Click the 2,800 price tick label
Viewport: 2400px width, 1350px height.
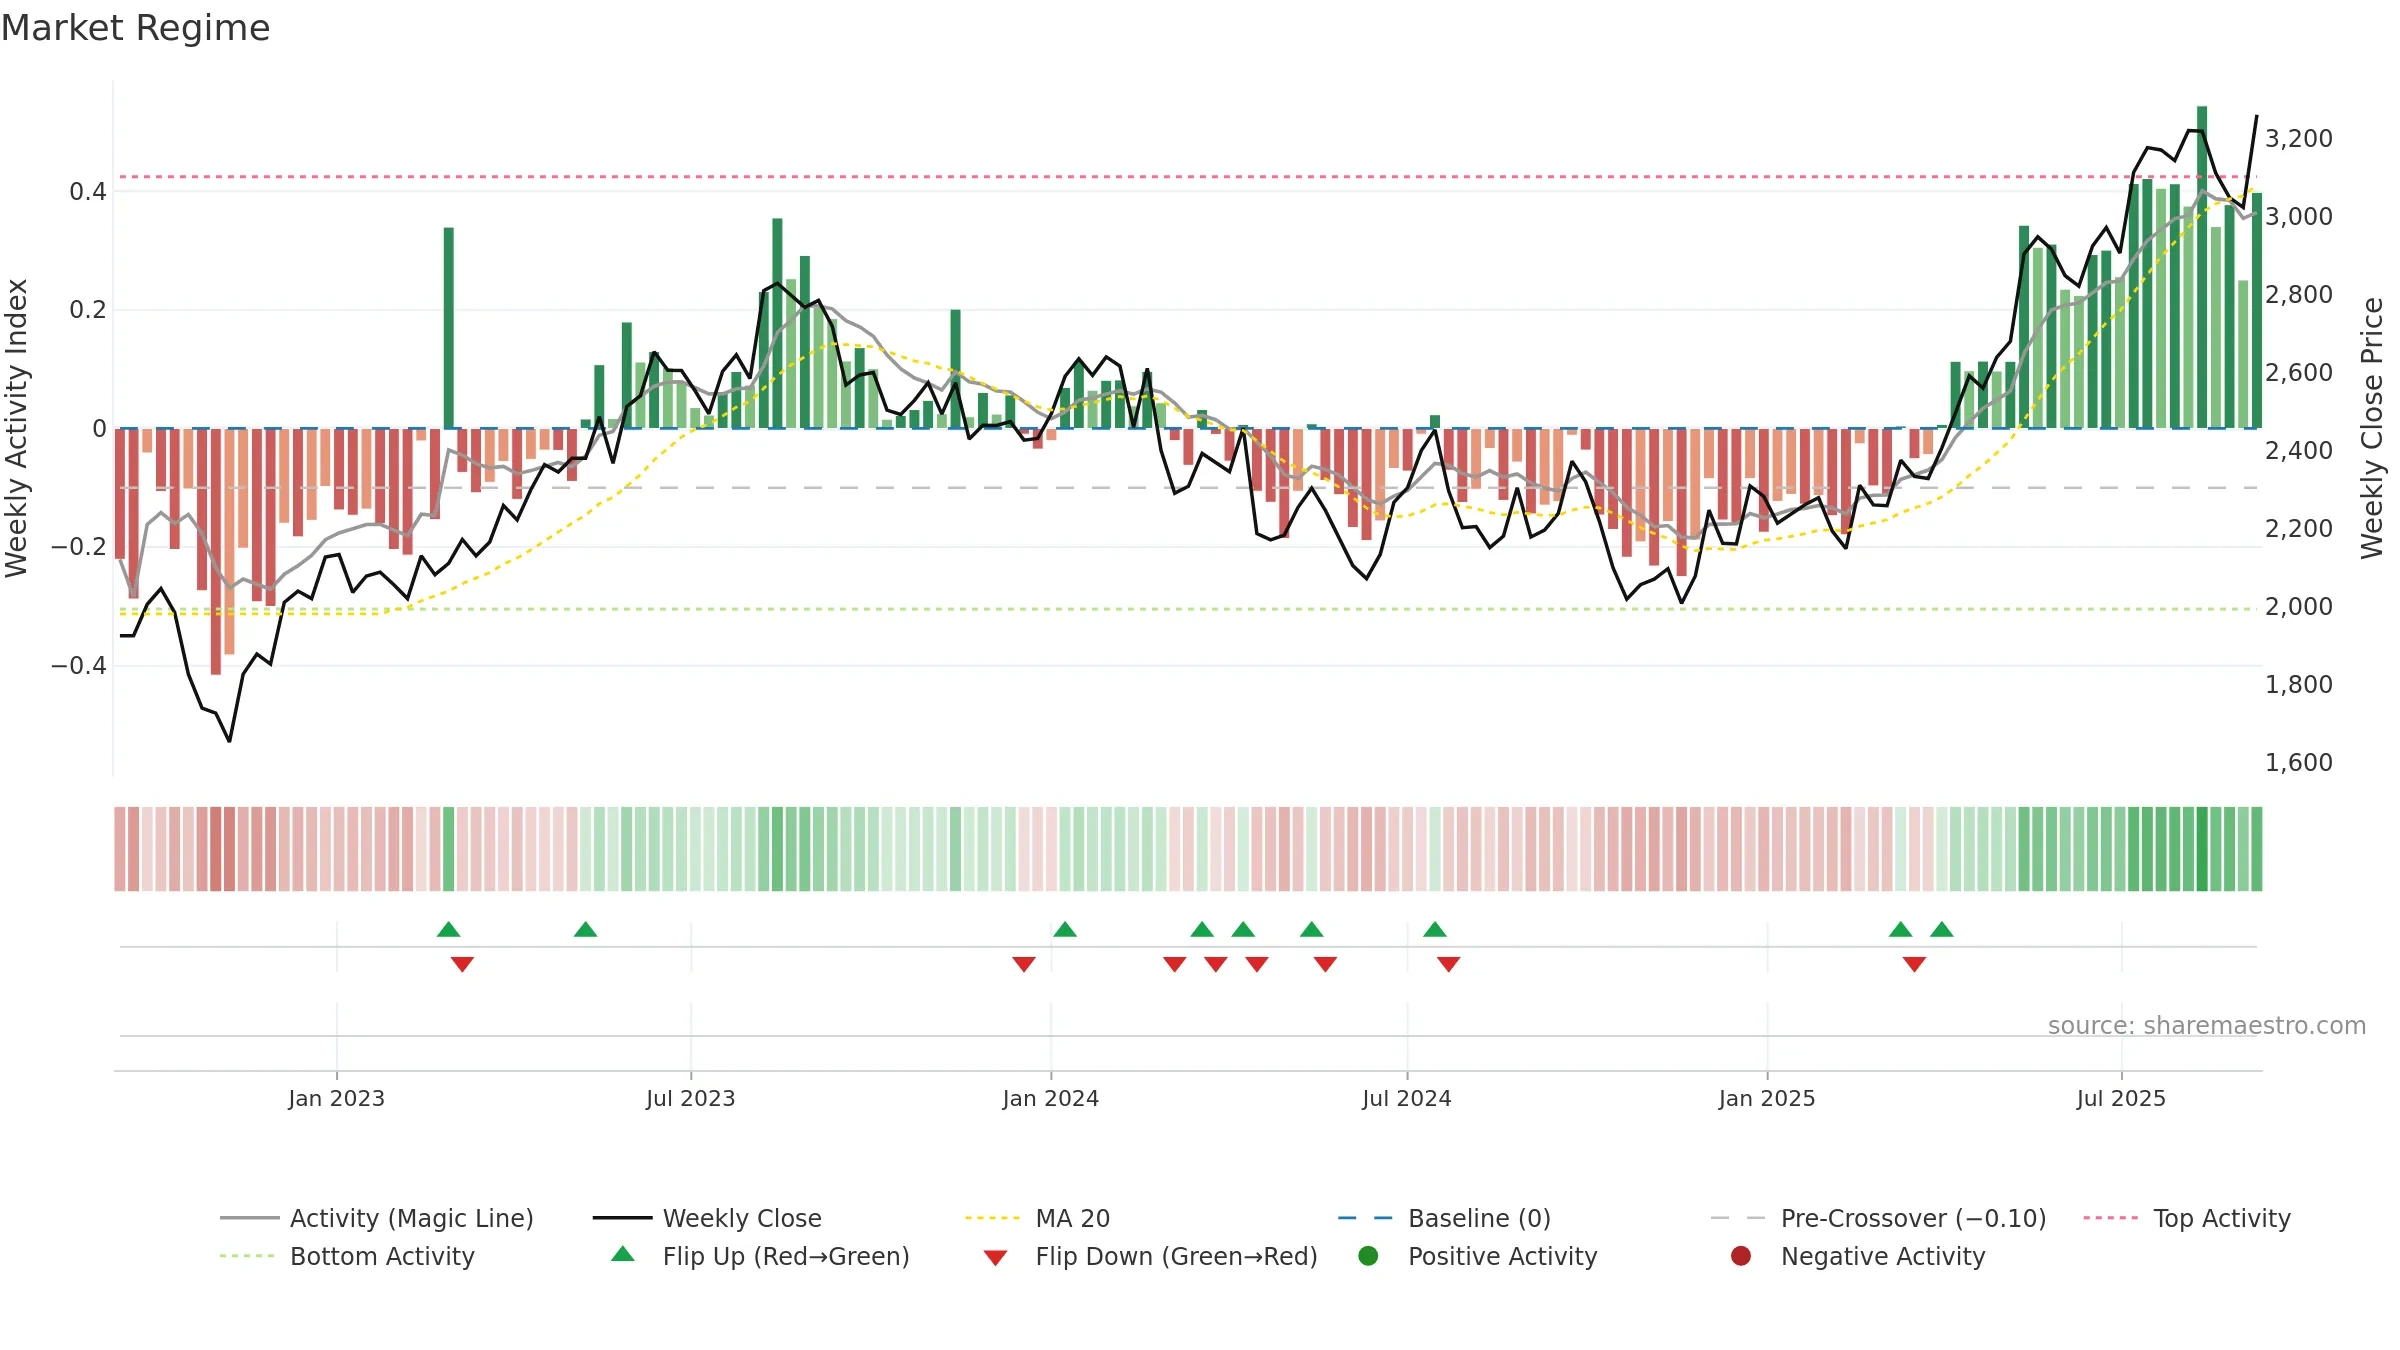[x=2299, y=294]
